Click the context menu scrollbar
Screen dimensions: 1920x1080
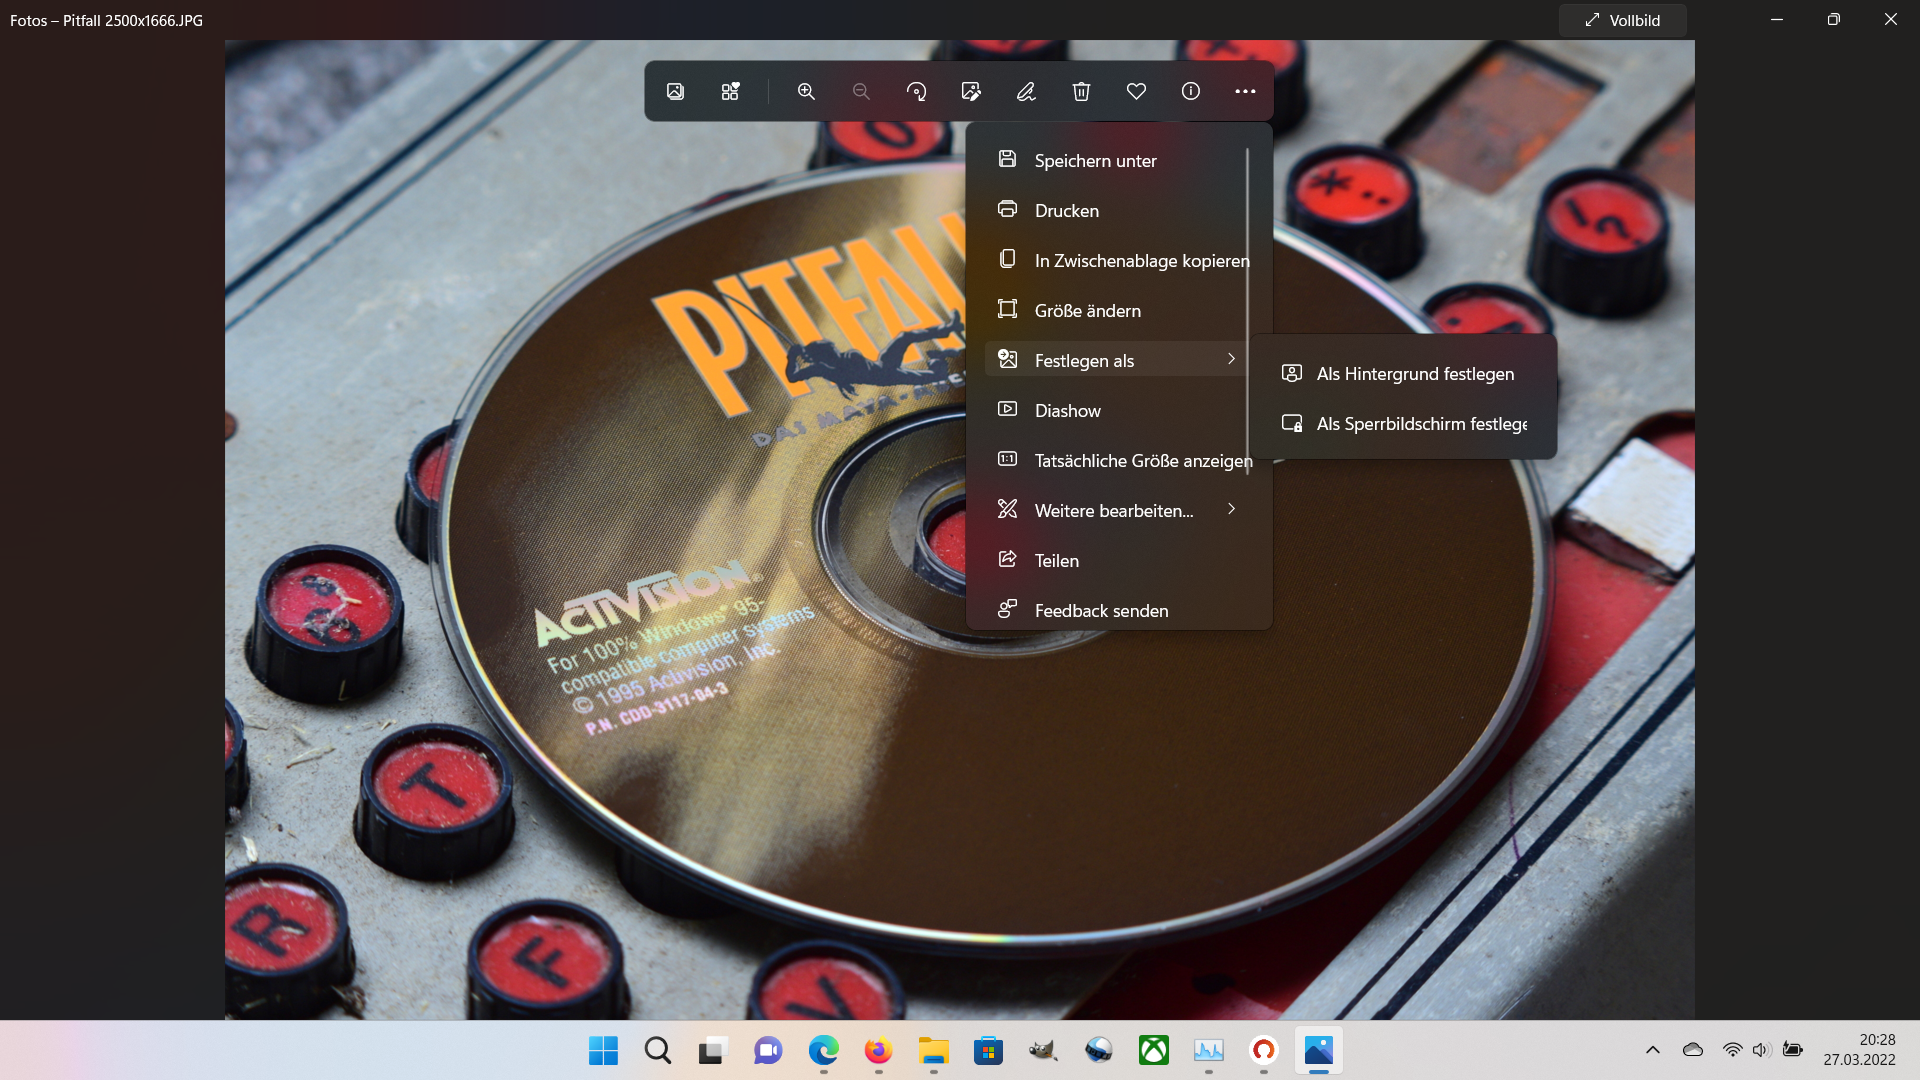pyautogui.click(x=1247, y=310)
